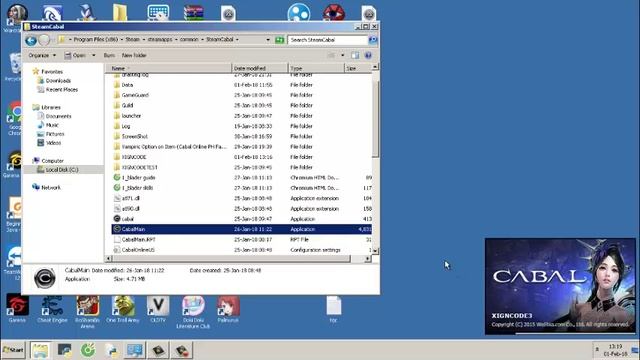Click the green circular app in the taskbar
The width and height of the screenshot is (640, 360).
point(88,350)
